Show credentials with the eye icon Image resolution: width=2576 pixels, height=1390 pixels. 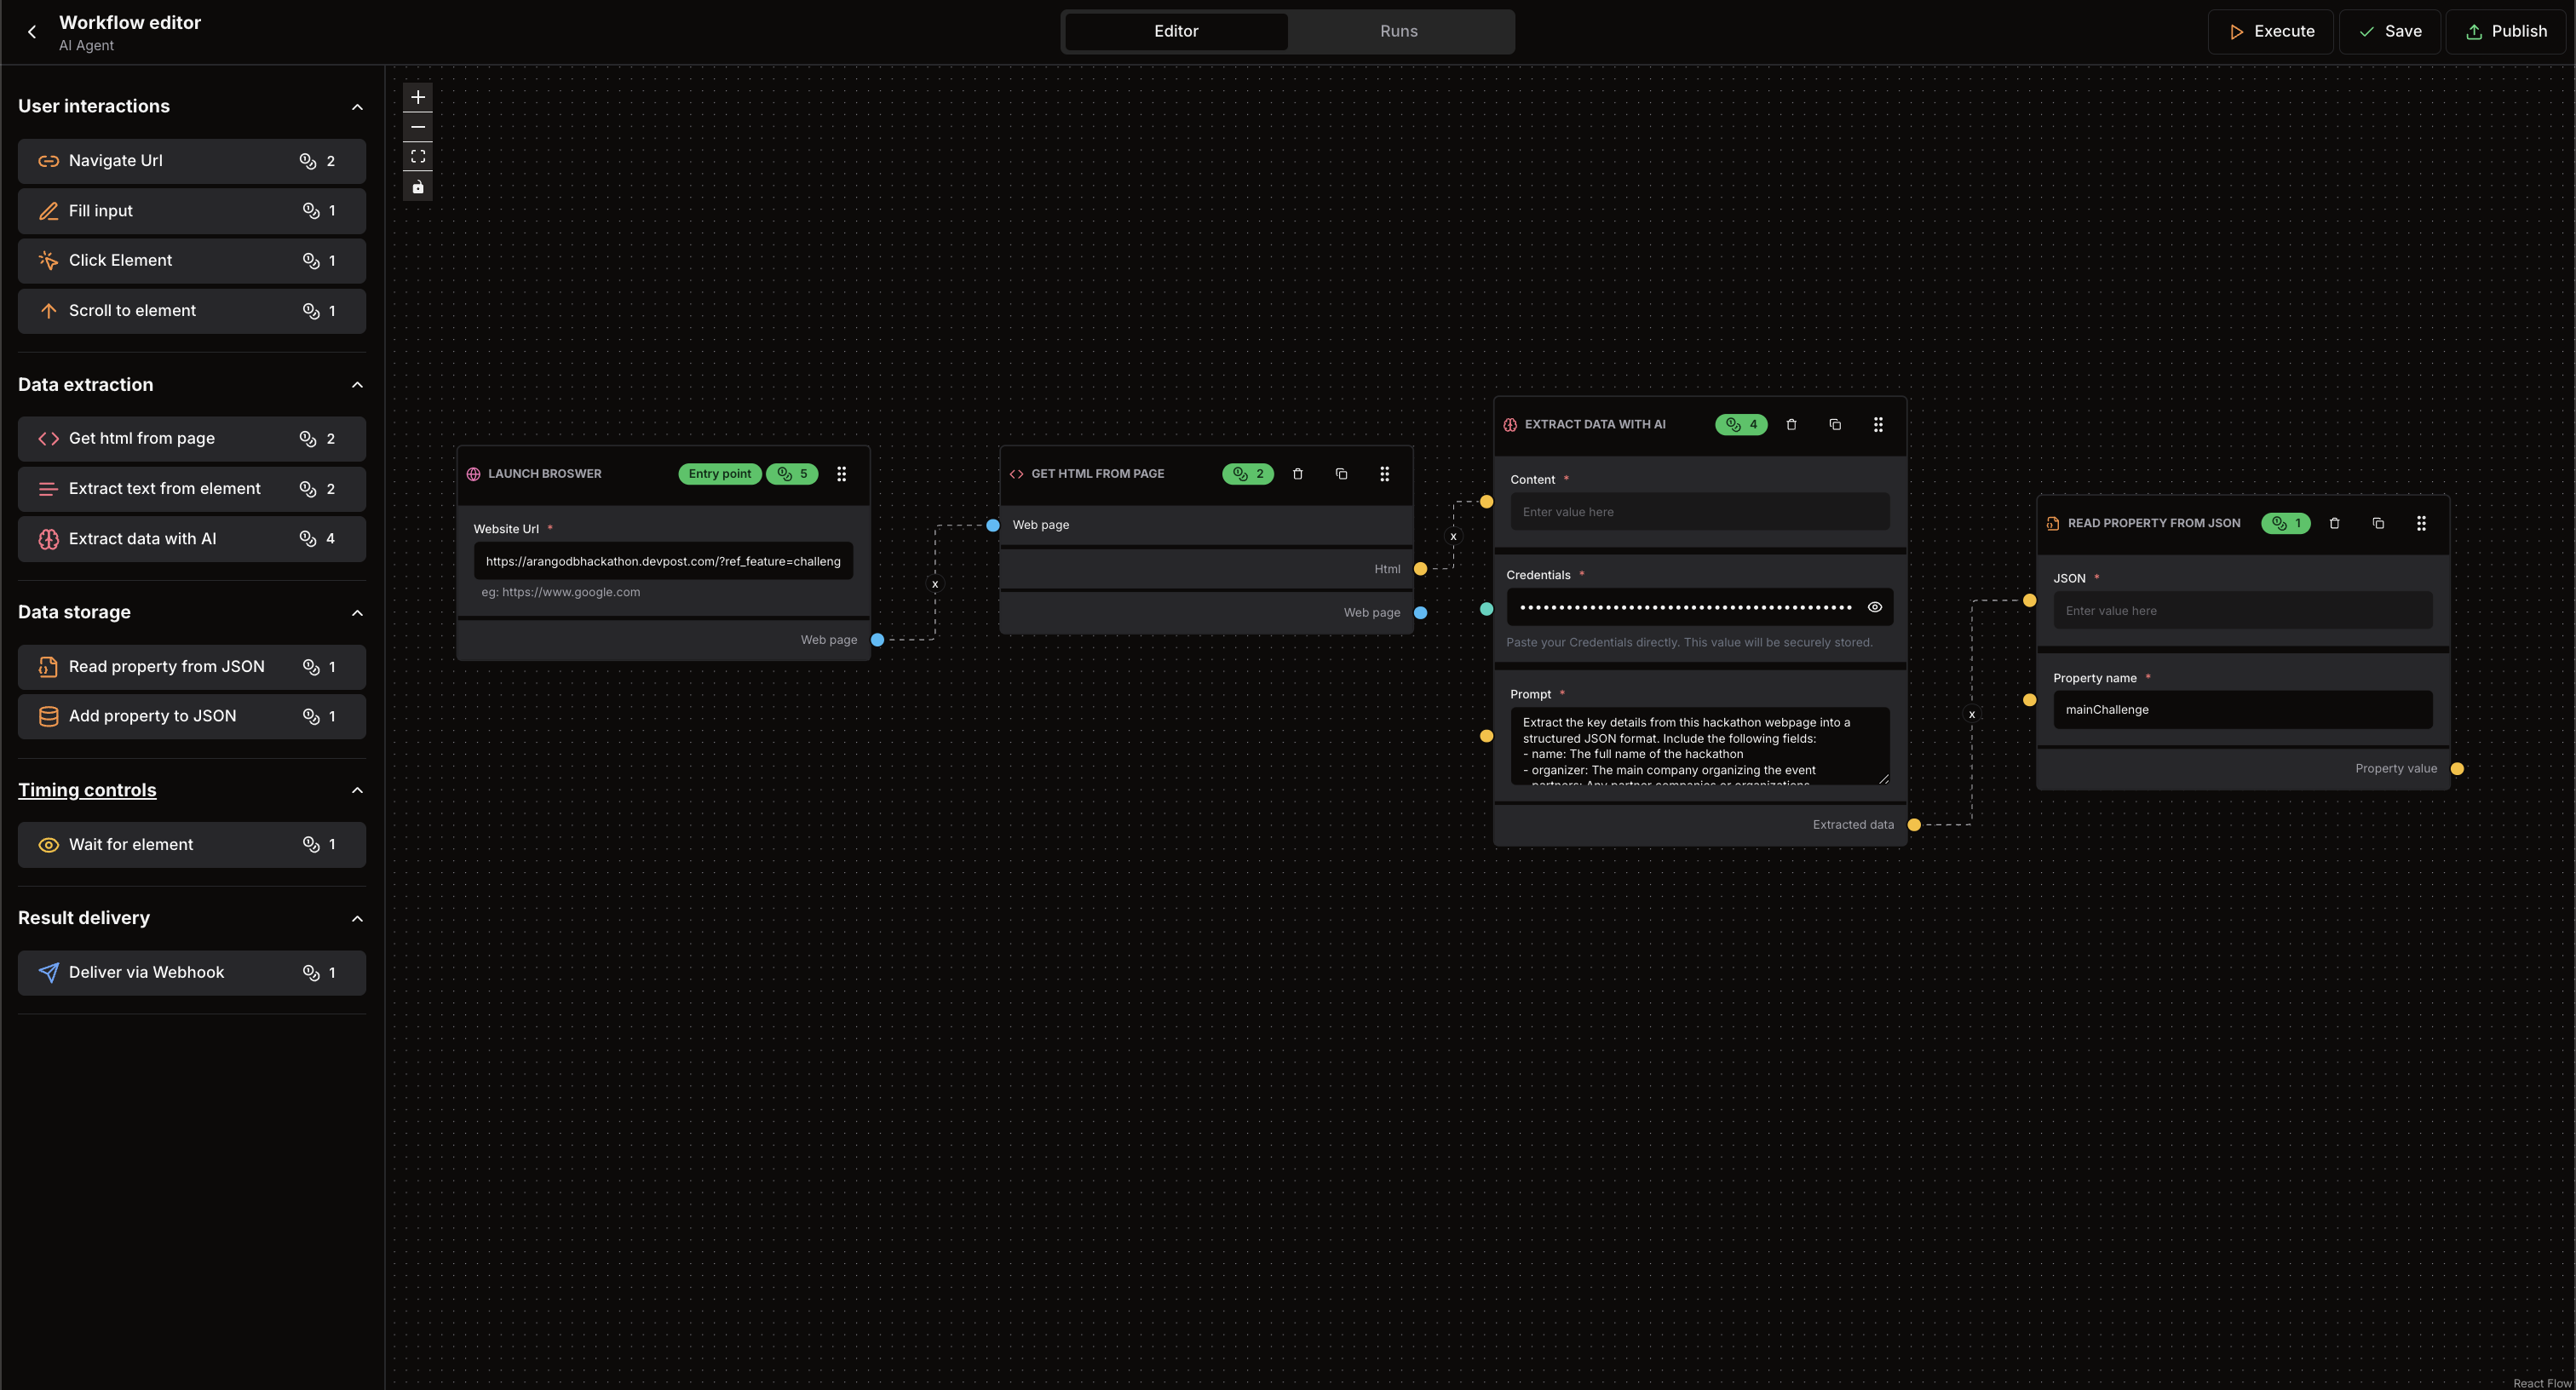tap(1874, 607)
